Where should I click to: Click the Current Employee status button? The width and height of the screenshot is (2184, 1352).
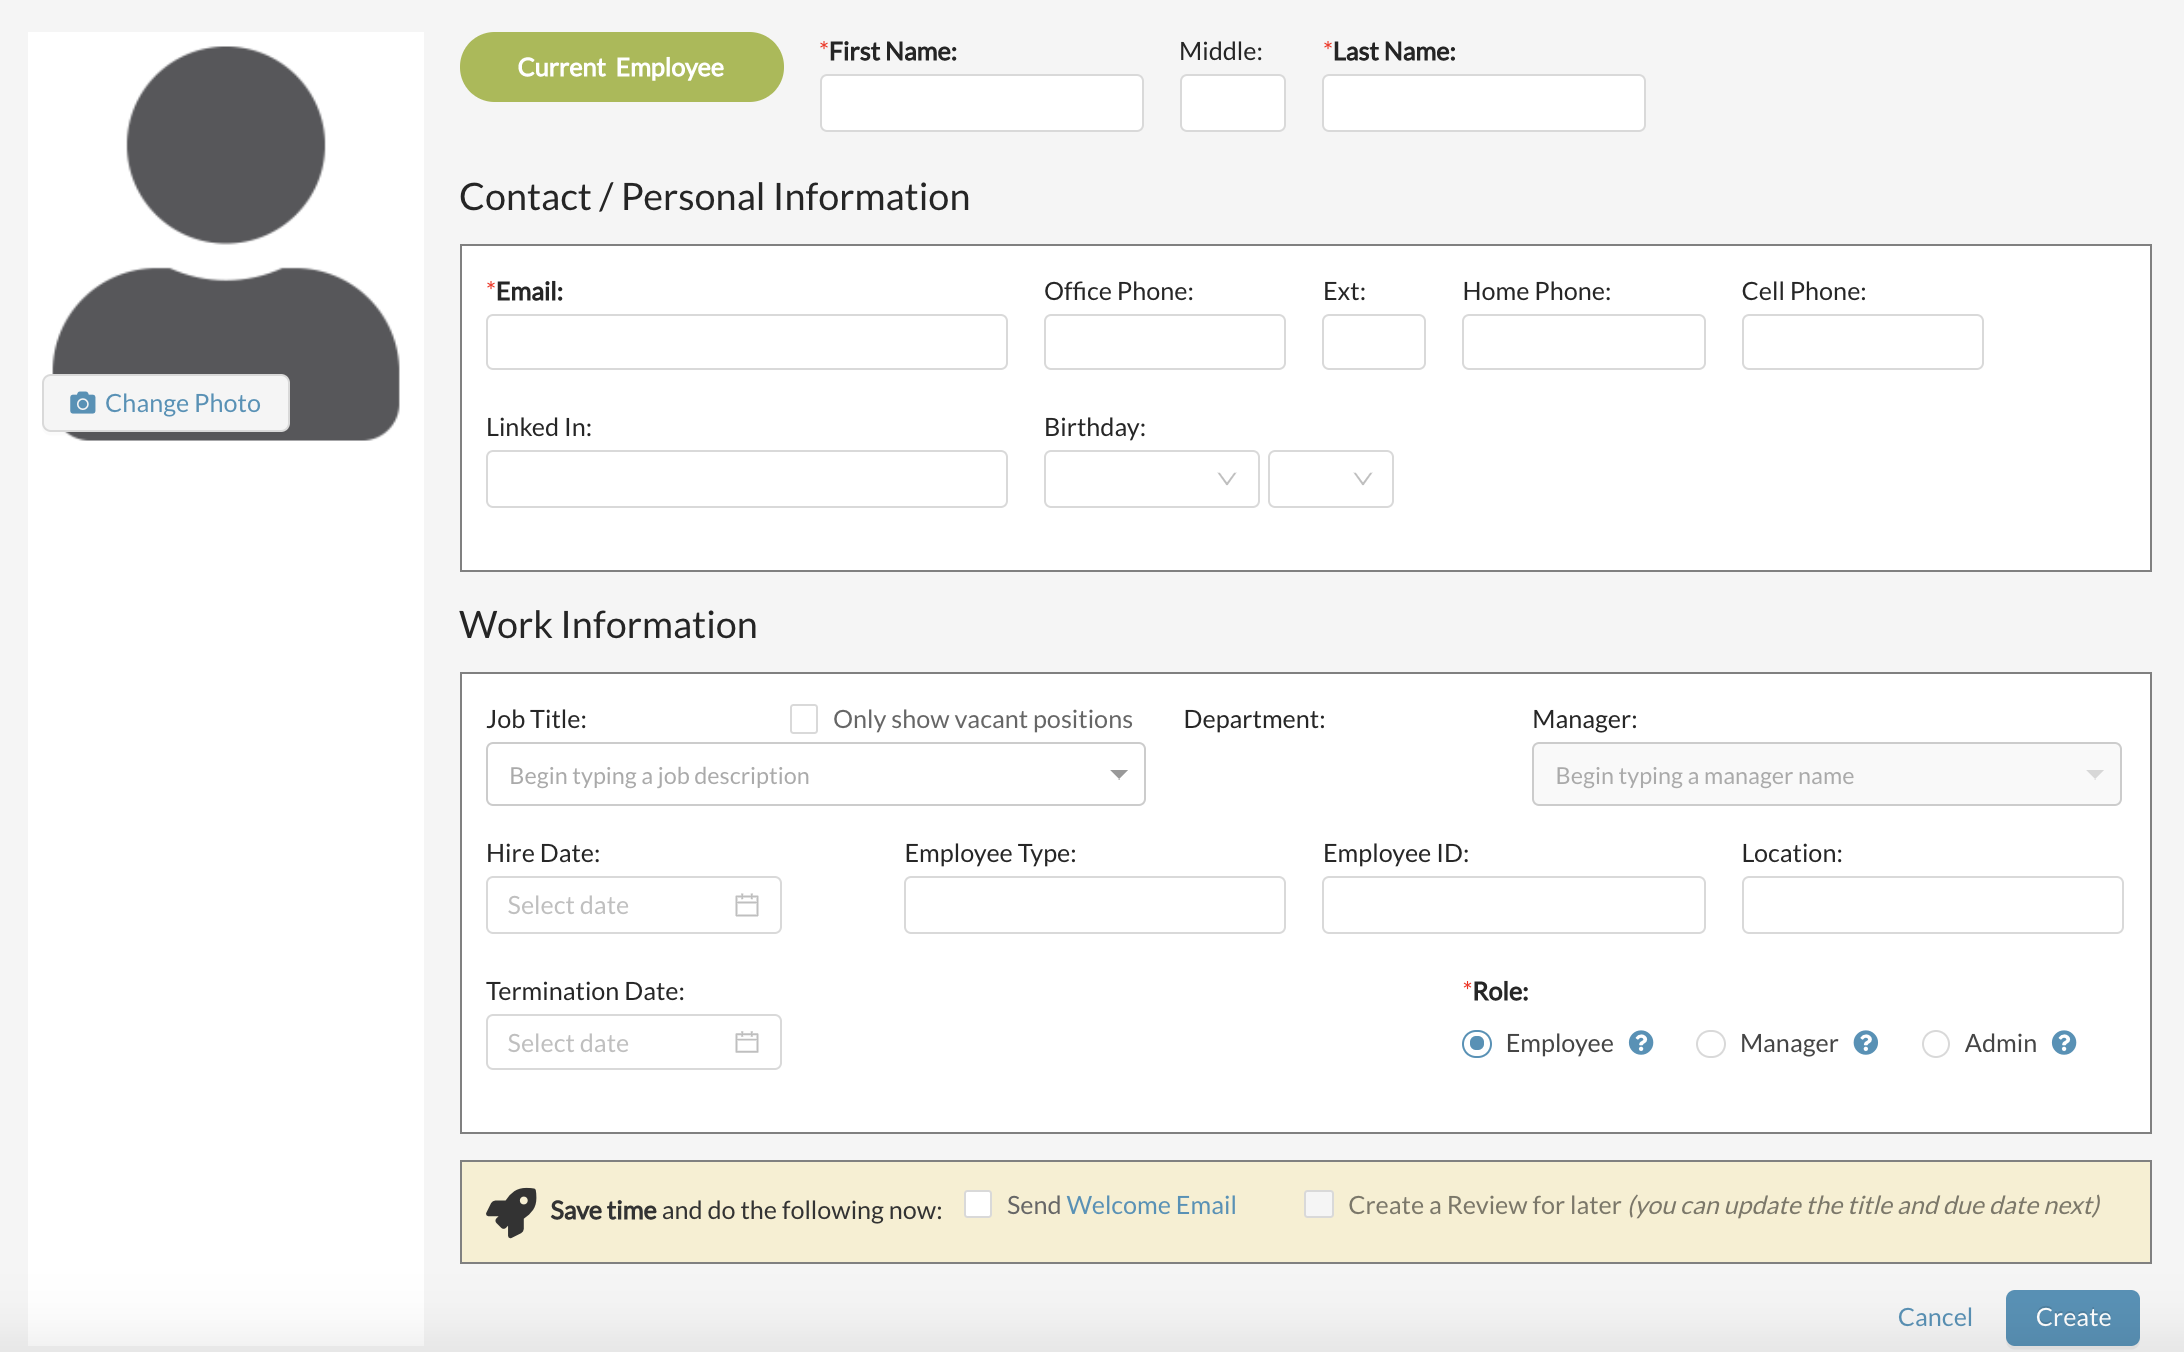(x=621, y=67)
